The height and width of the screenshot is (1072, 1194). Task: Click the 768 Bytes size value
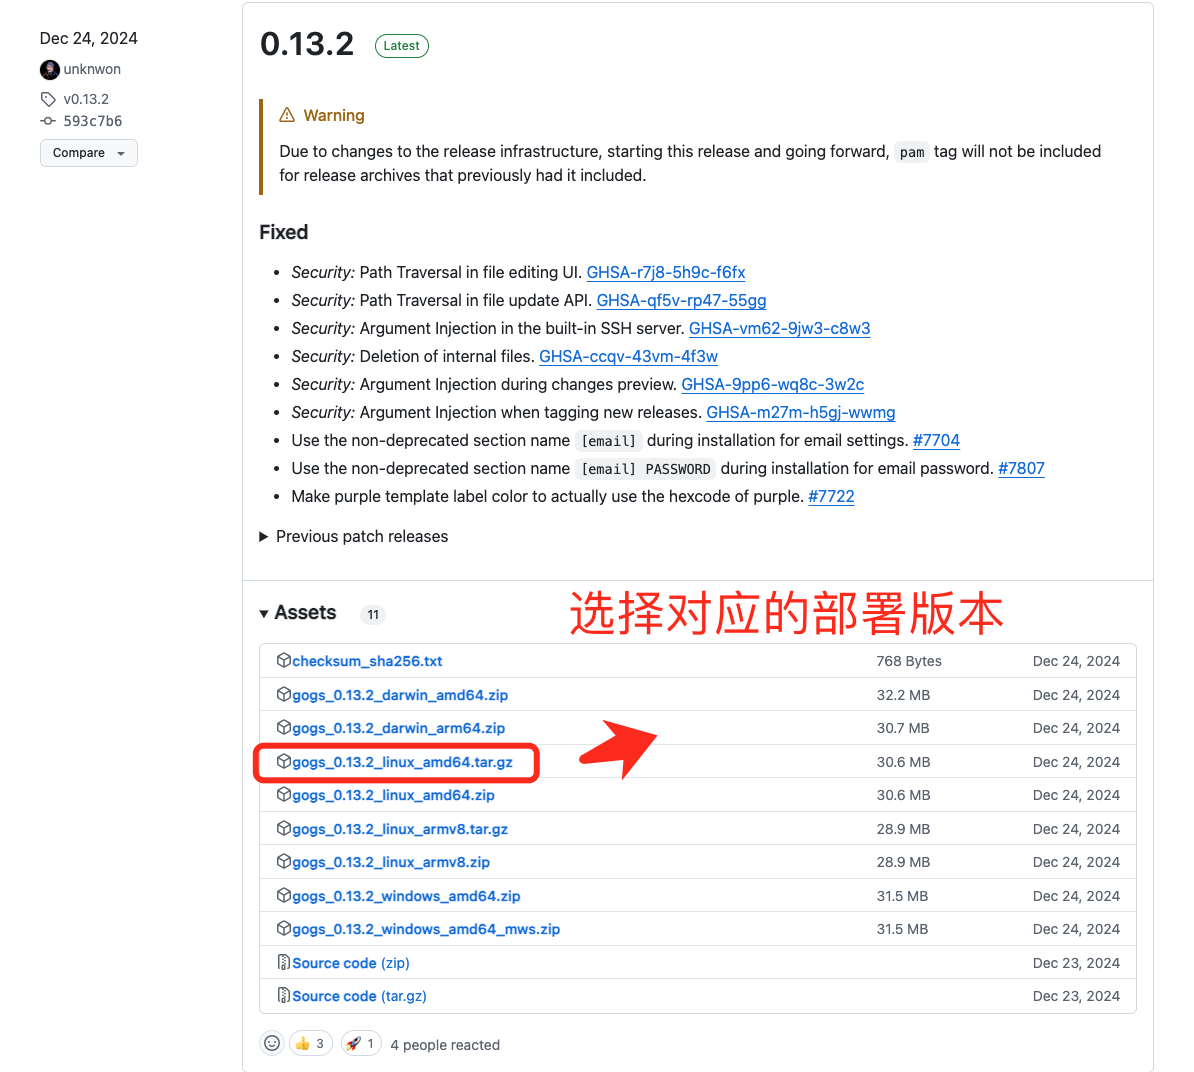pos(908,661)
